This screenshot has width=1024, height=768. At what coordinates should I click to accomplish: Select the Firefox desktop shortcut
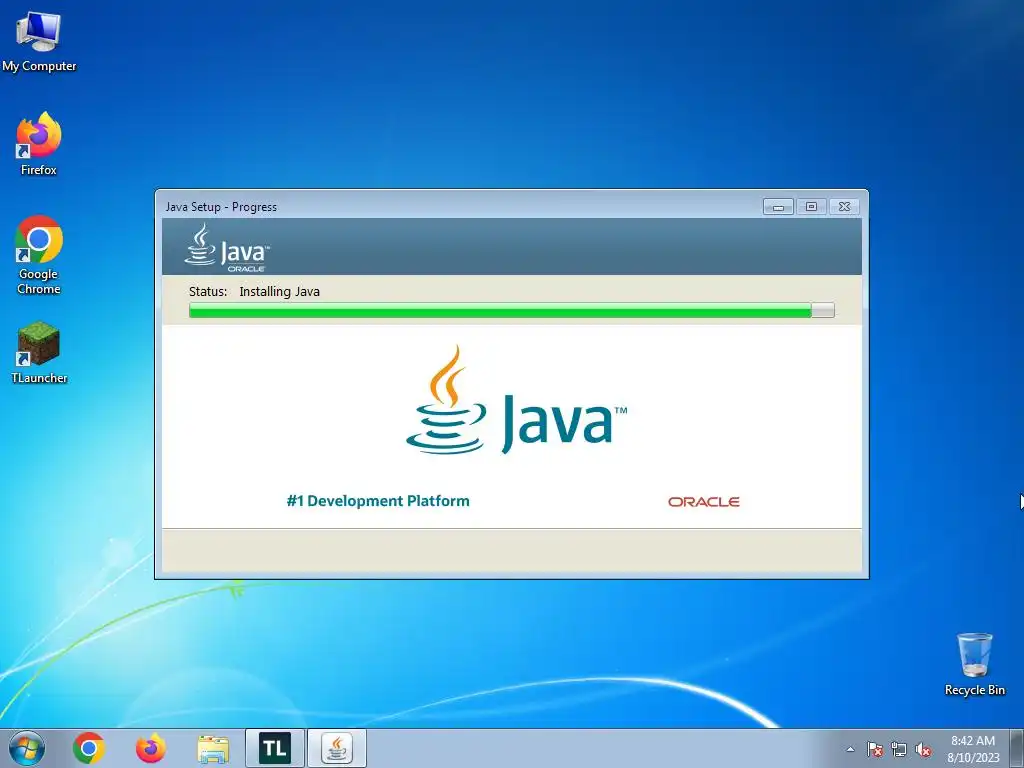point(39,144)
